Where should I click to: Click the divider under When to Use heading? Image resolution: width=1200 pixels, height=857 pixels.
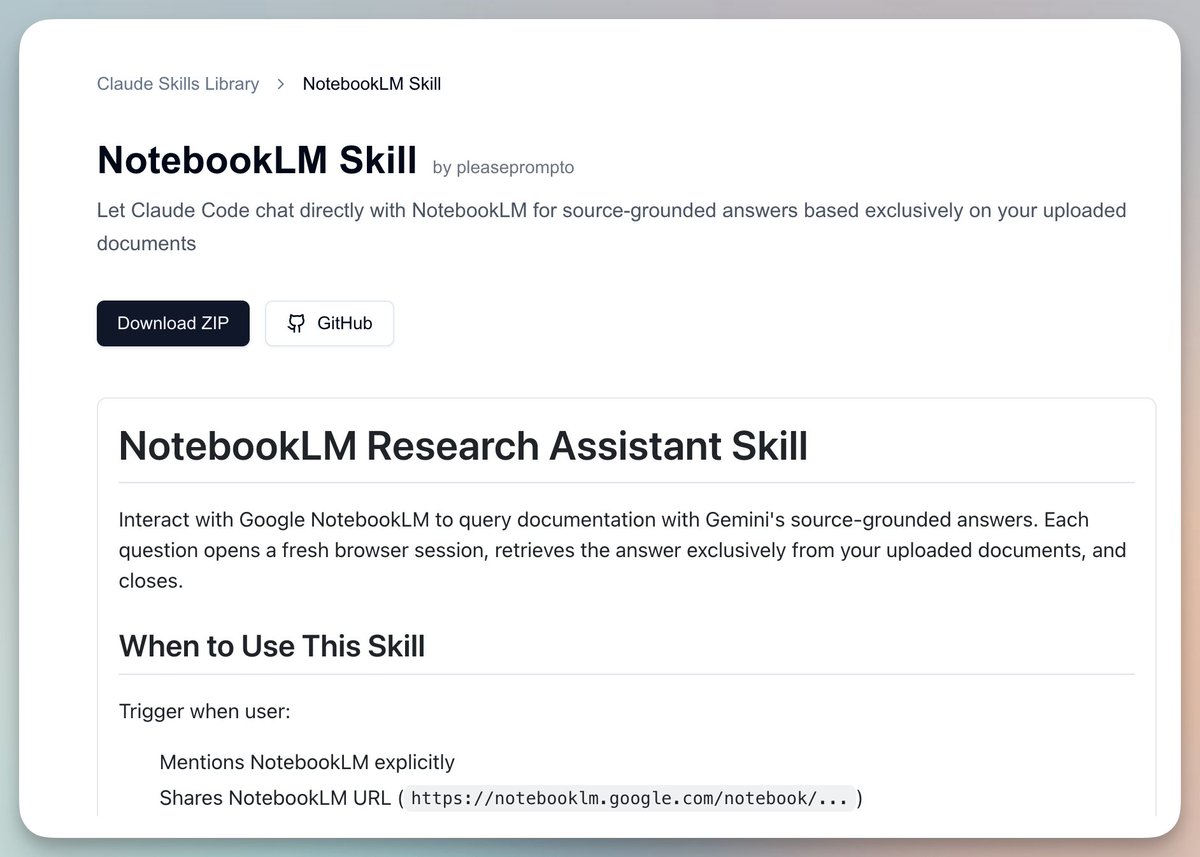[x=626, y=675]
